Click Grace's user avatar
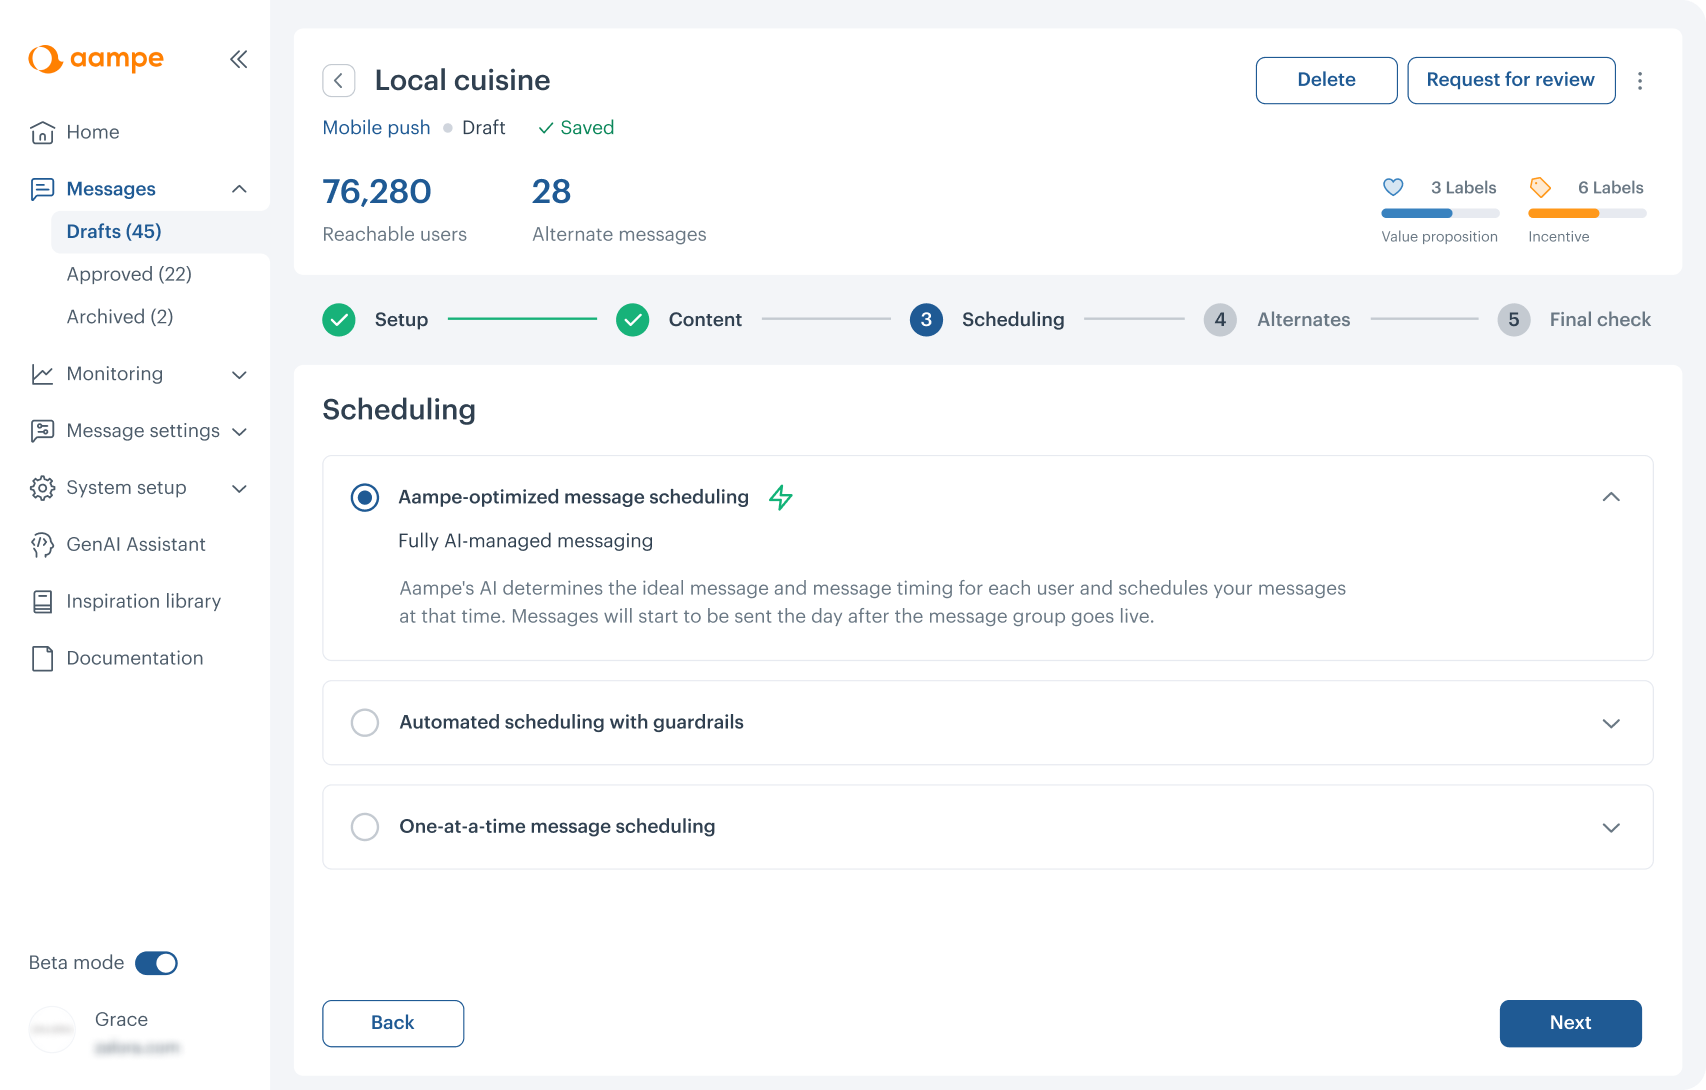Viewport: 1706px width, 1090px height. 52,1030
